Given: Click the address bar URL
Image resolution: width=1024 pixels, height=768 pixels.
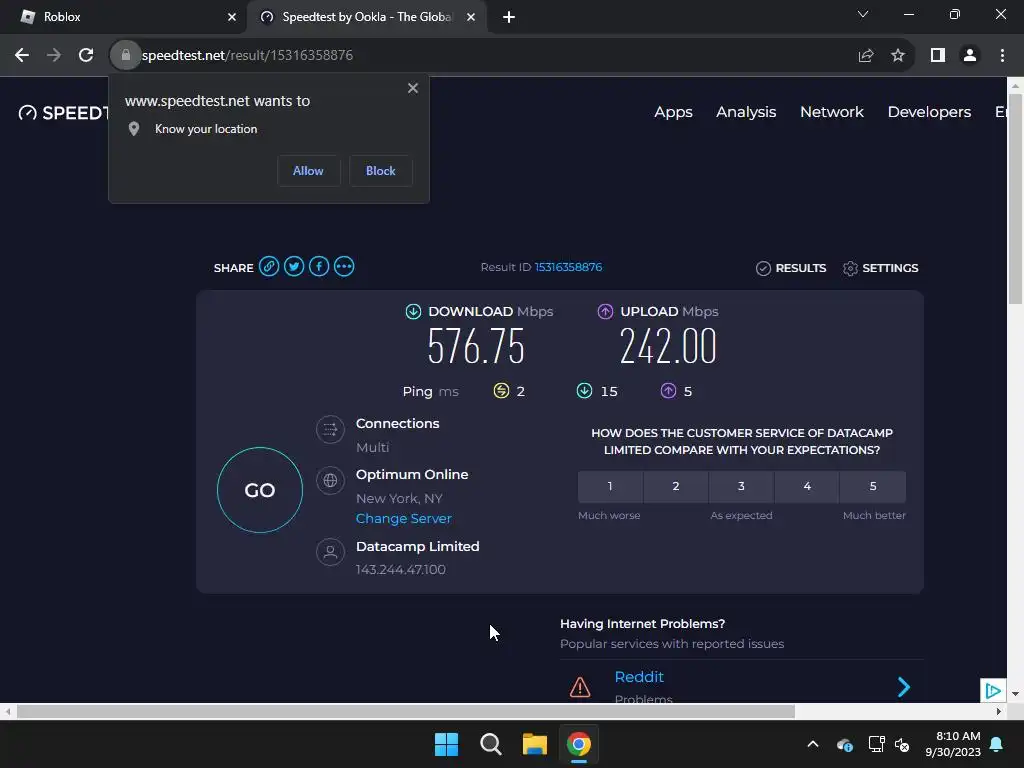Looking at the screenshot, I should [248, 56].
